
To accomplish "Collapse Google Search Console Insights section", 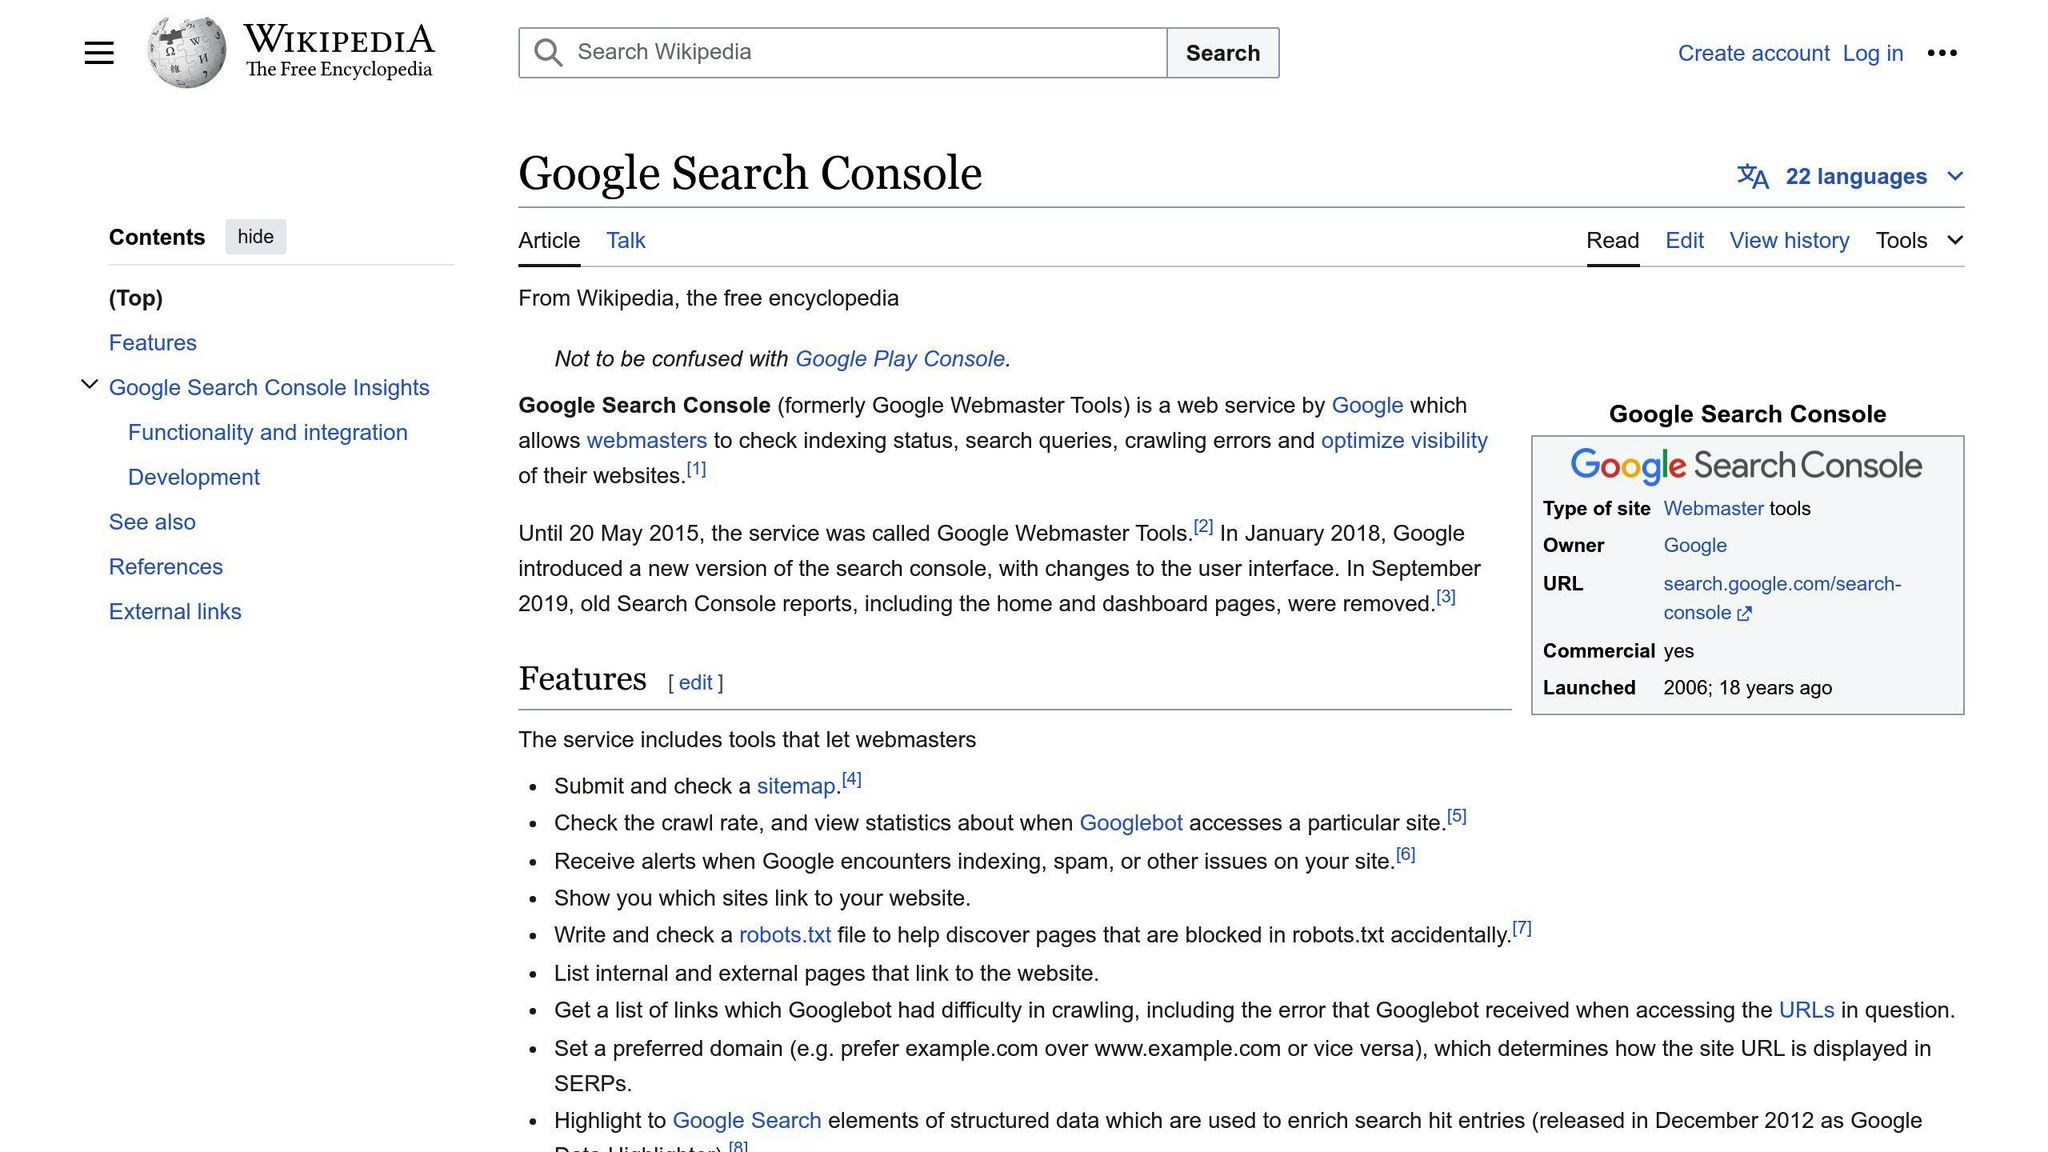I will click(89, 385).
